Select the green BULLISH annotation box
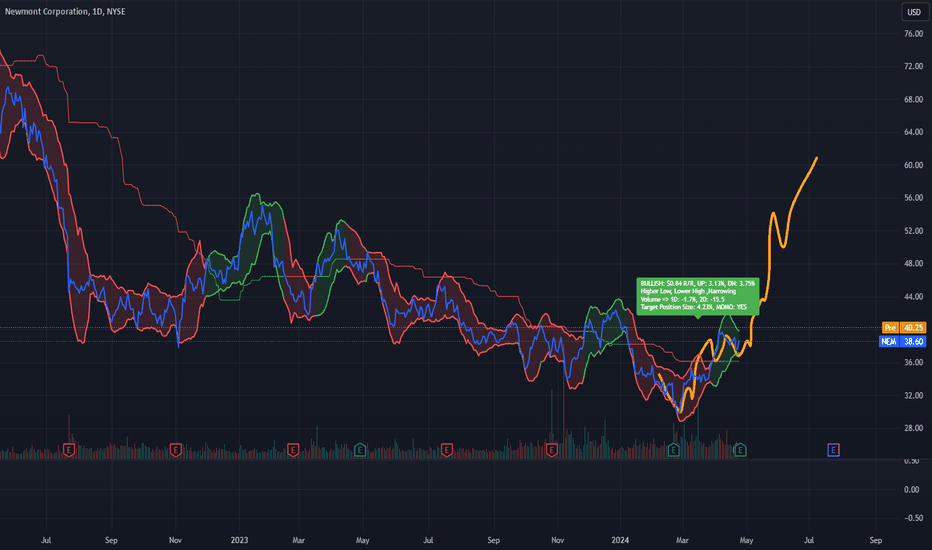 [697, 296]
